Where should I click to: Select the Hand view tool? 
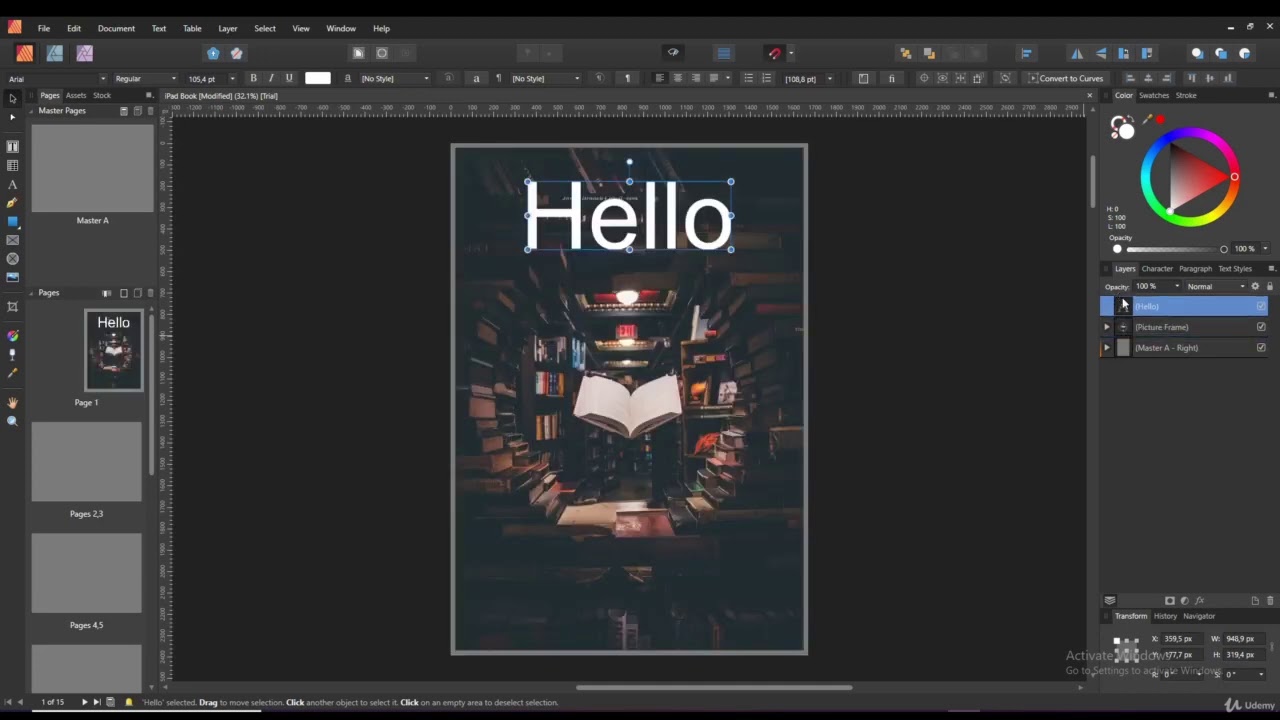click(12, 402)
